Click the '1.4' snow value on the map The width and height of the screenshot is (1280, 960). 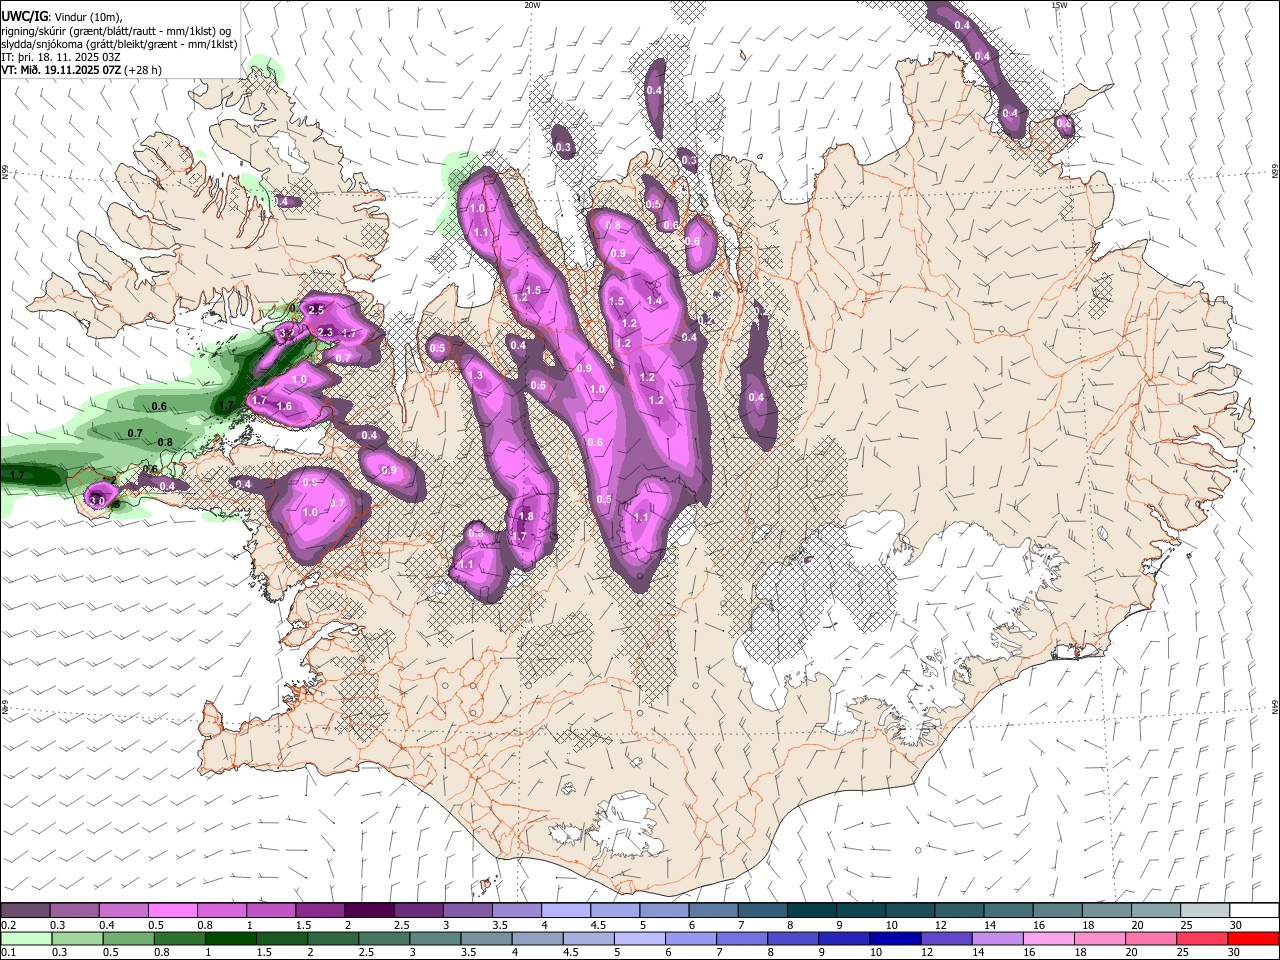point(654,300)
